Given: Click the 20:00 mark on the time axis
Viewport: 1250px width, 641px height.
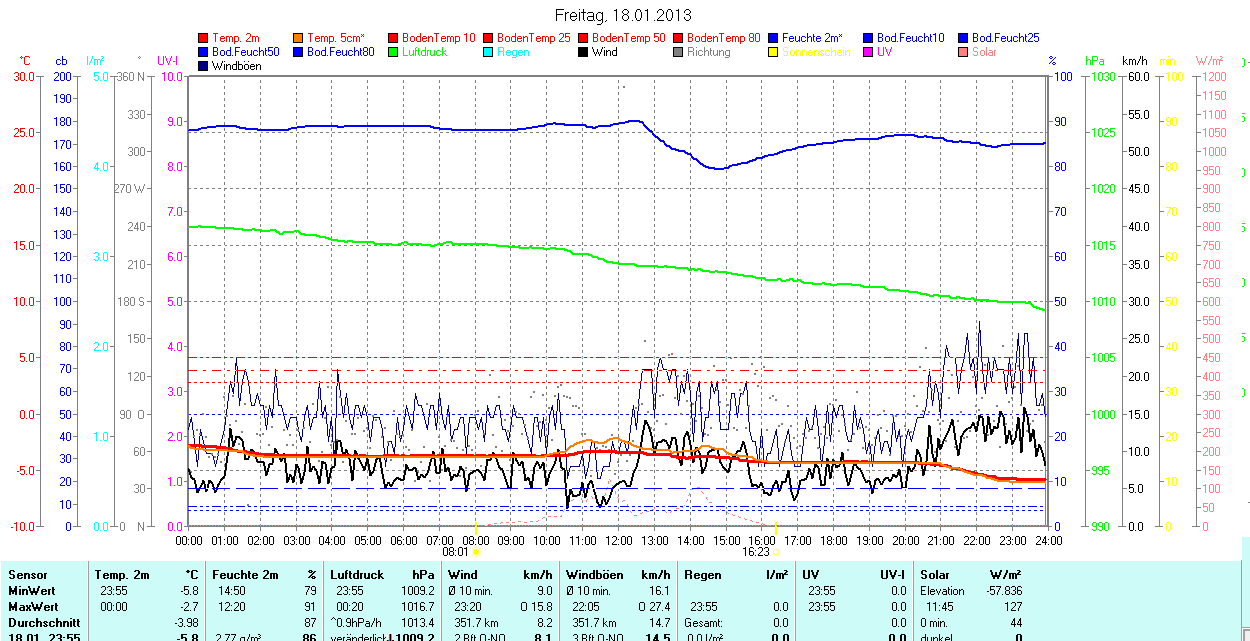Looking at the screenshot, I should click(904, 540).
